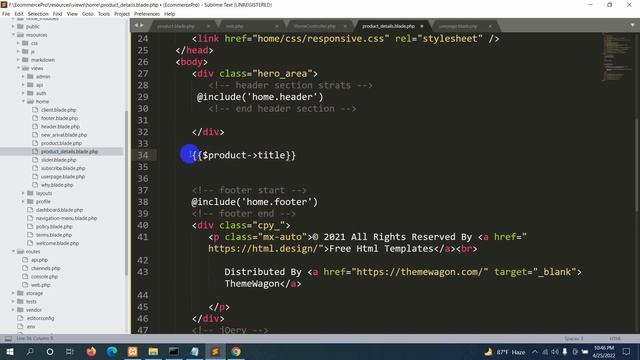Screen dimensions: 640x360
Task: Open the Tools menu
Action: coord(104,13)
